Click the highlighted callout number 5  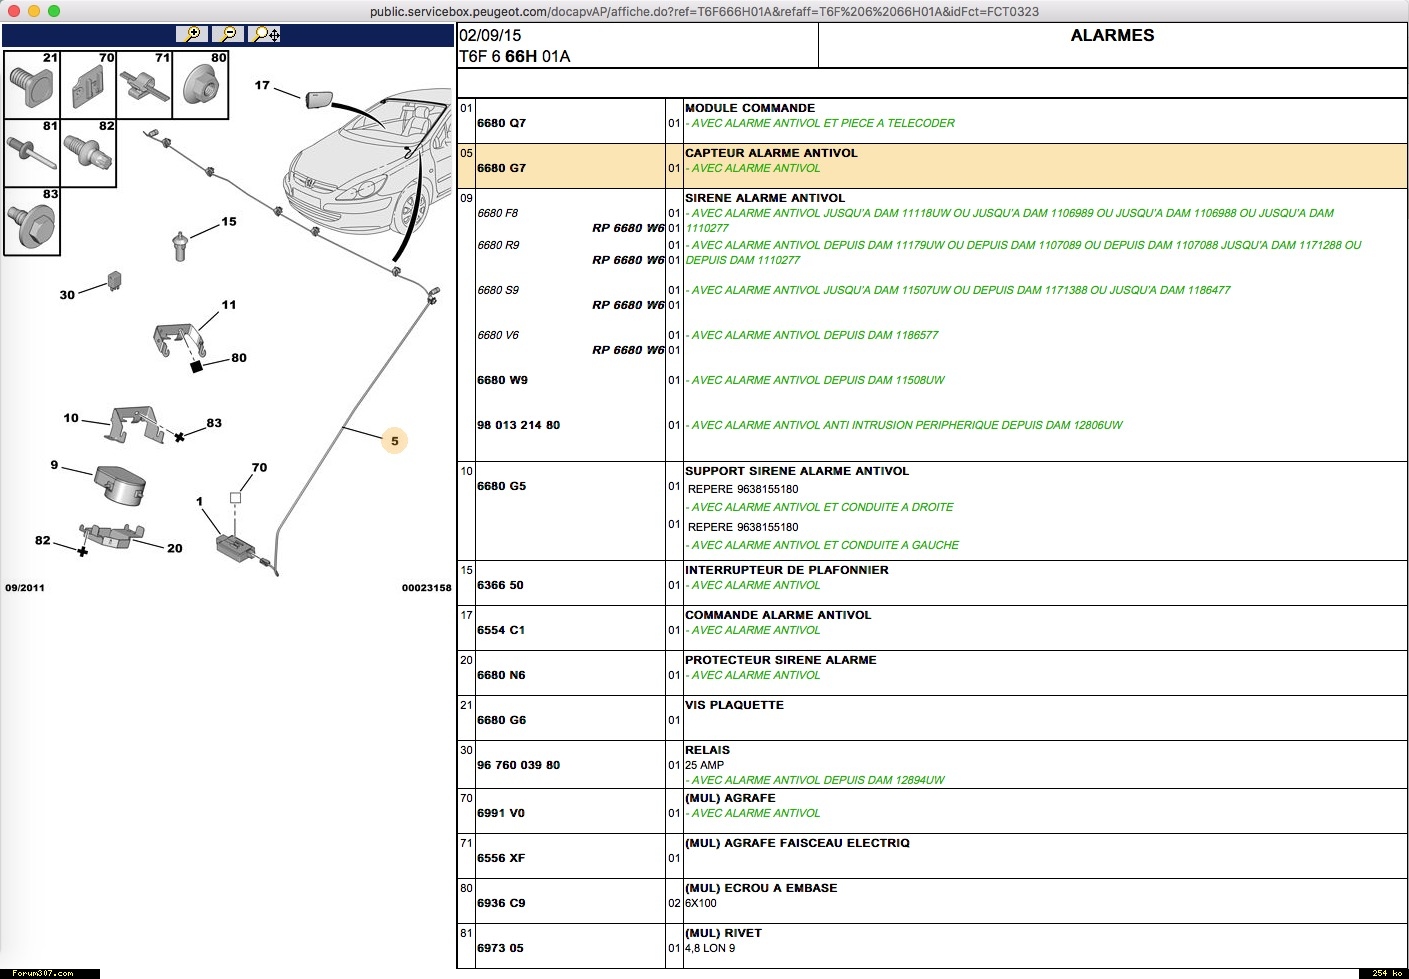pyautogui.click(x=395, y=441)
